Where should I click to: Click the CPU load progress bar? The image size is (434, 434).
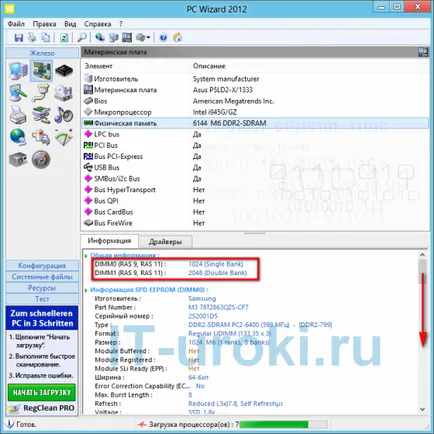click(x=283, y=424)
